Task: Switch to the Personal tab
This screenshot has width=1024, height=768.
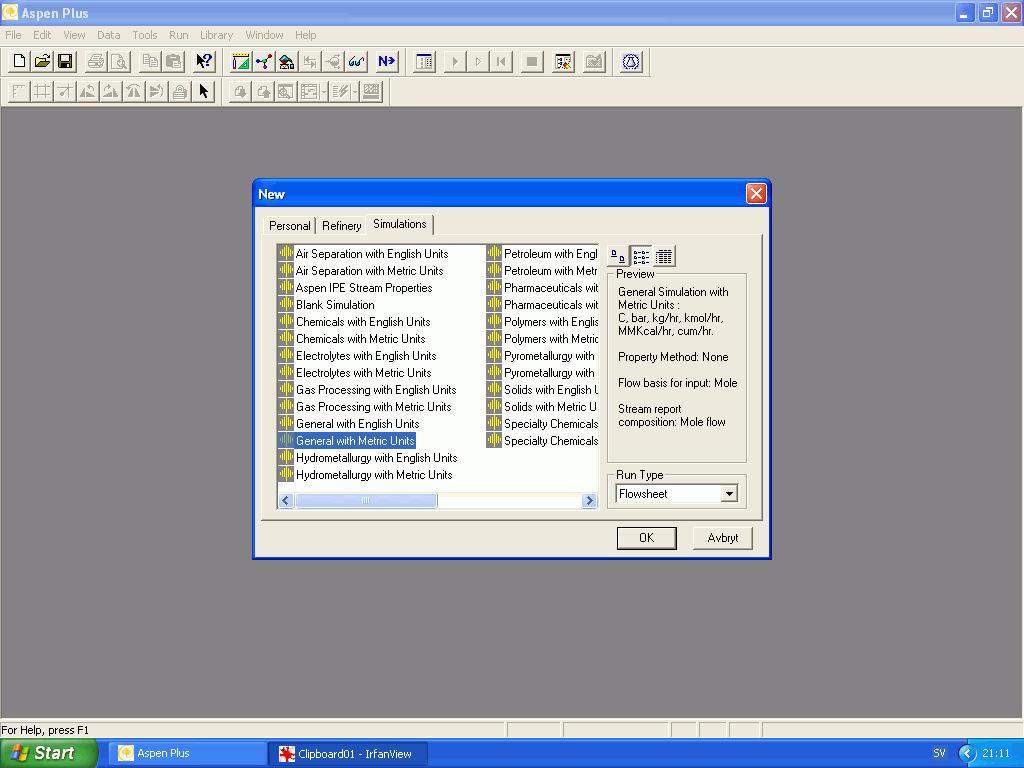Action: pos(289,226)
